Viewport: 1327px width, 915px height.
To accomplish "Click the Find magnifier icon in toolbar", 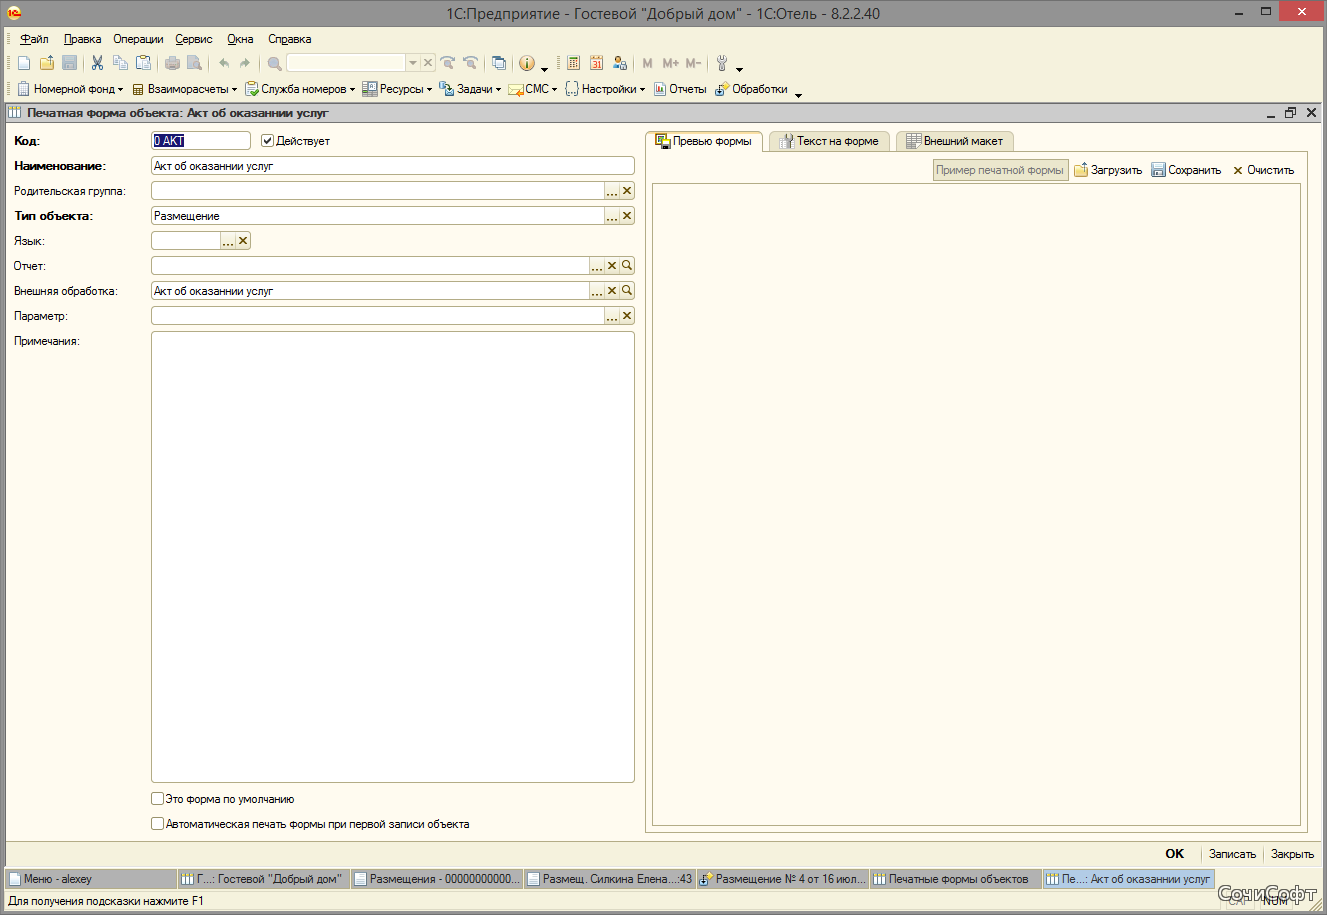I will tap(274, 63).
